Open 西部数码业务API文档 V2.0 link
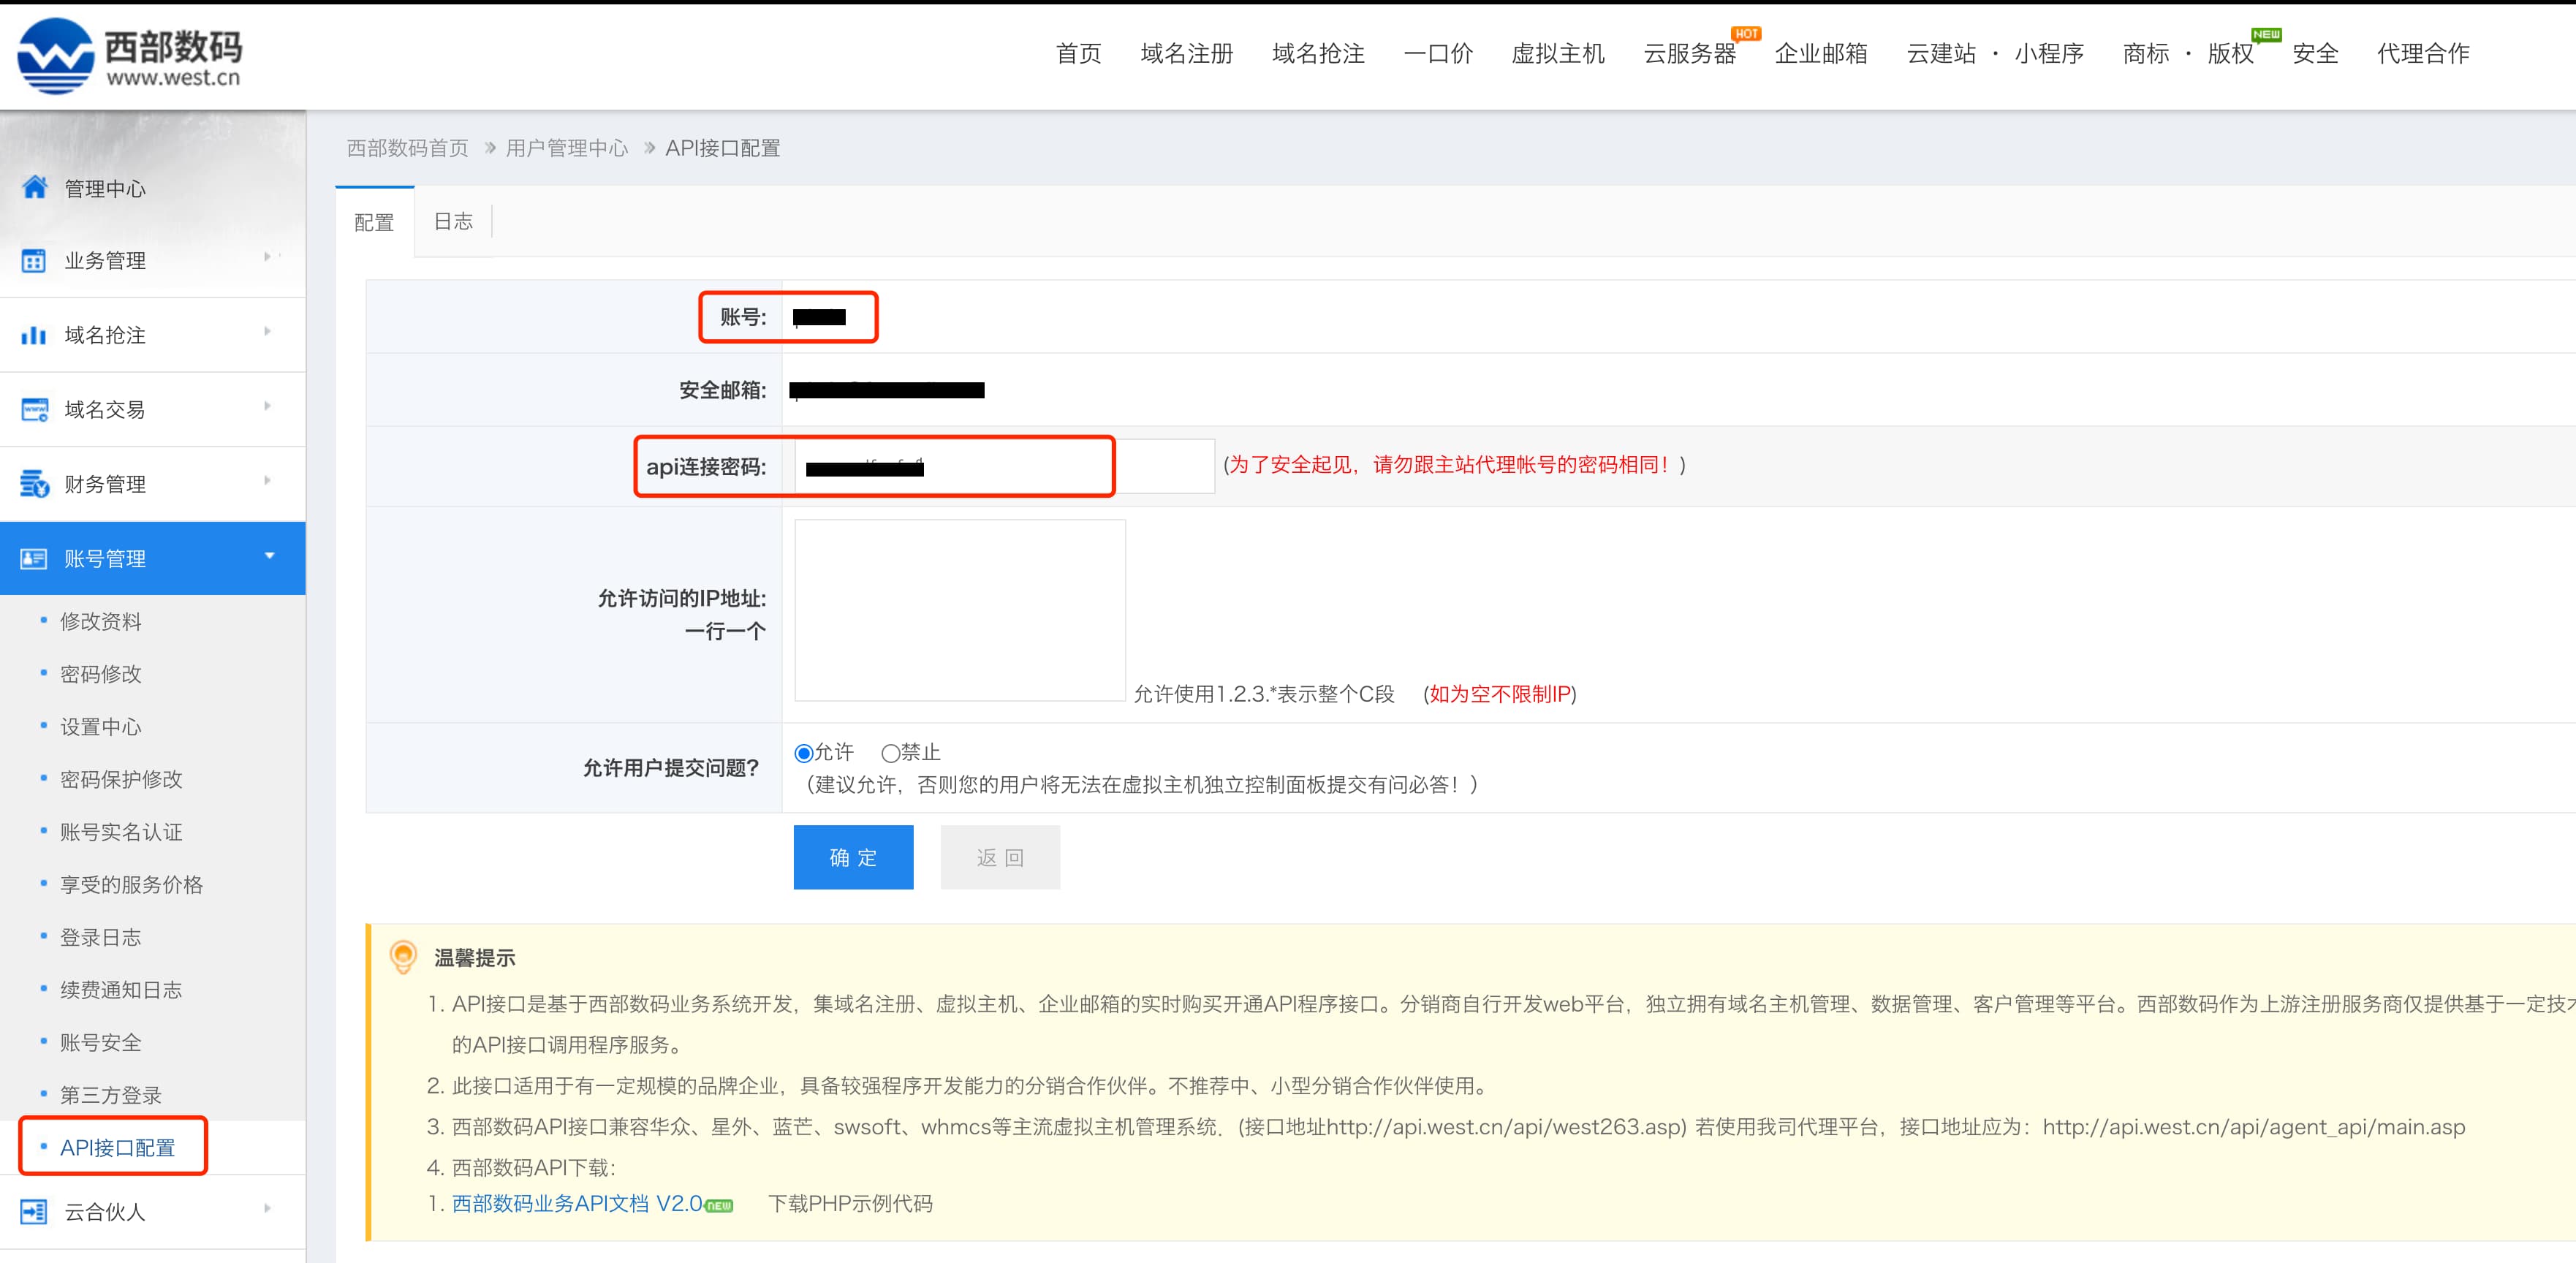Viewport: 2576px width, 1263px height. [577, 1203]
